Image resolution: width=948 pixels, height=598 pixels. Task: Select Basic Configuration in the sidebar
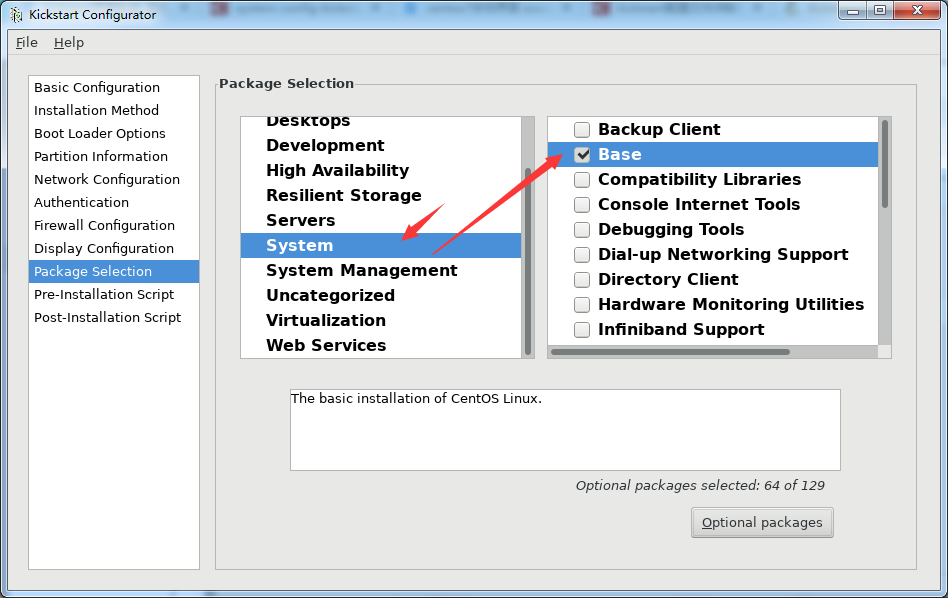[114, 88]
